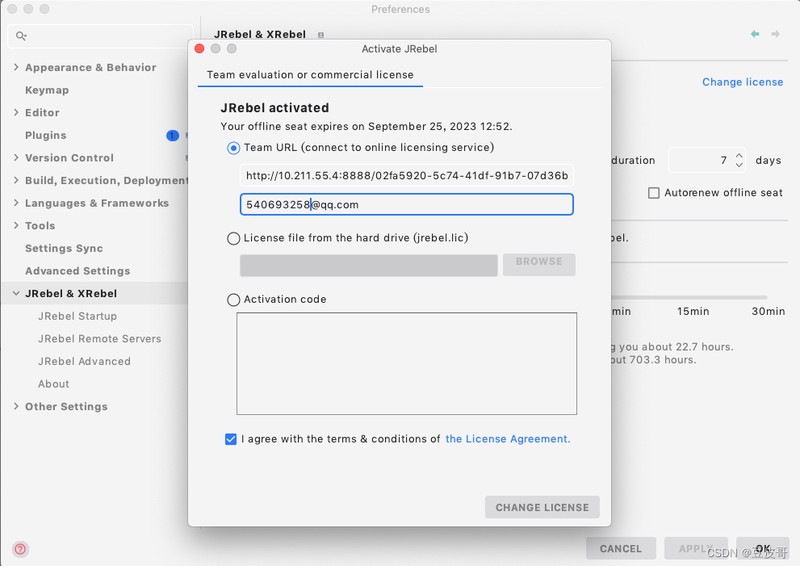This screenshot has width=800, height=566.
Task: Click the Plugins update badge
Action: pos(172,135)
